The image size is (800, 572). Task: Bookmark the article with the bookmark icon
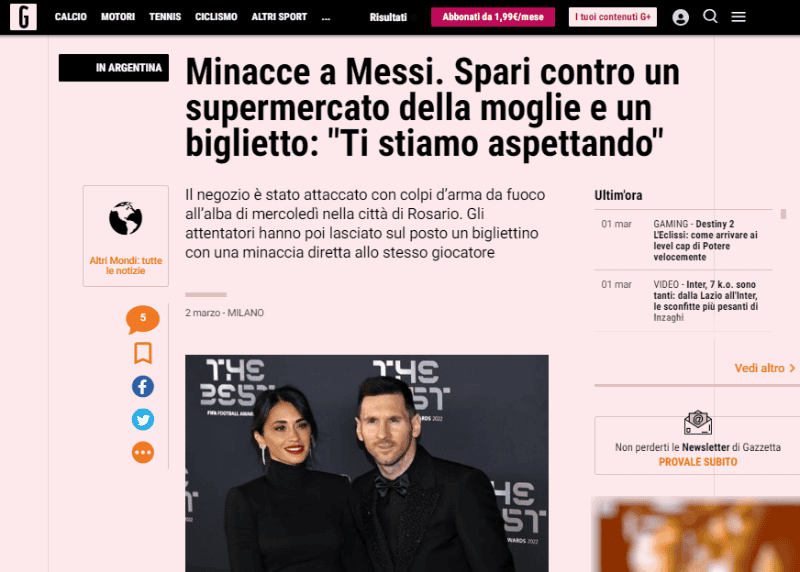coord(143,353)
